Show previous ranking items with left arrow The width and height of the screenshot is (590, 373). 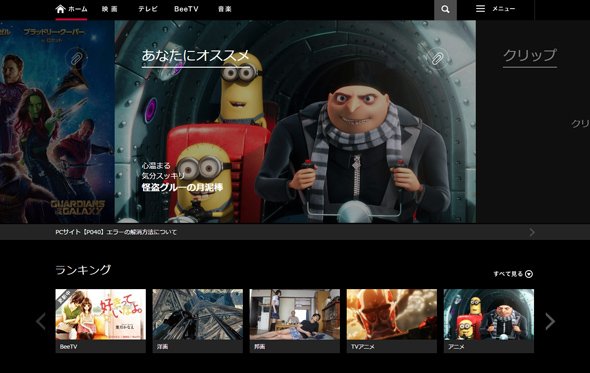(41, 321)
